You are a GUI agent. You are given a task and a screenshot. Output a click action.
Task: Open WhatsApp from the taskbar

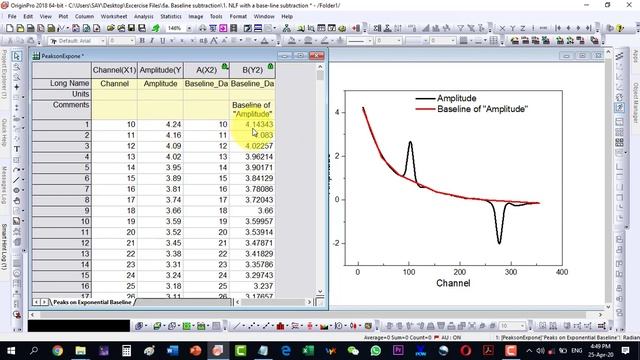coord(376,351)
